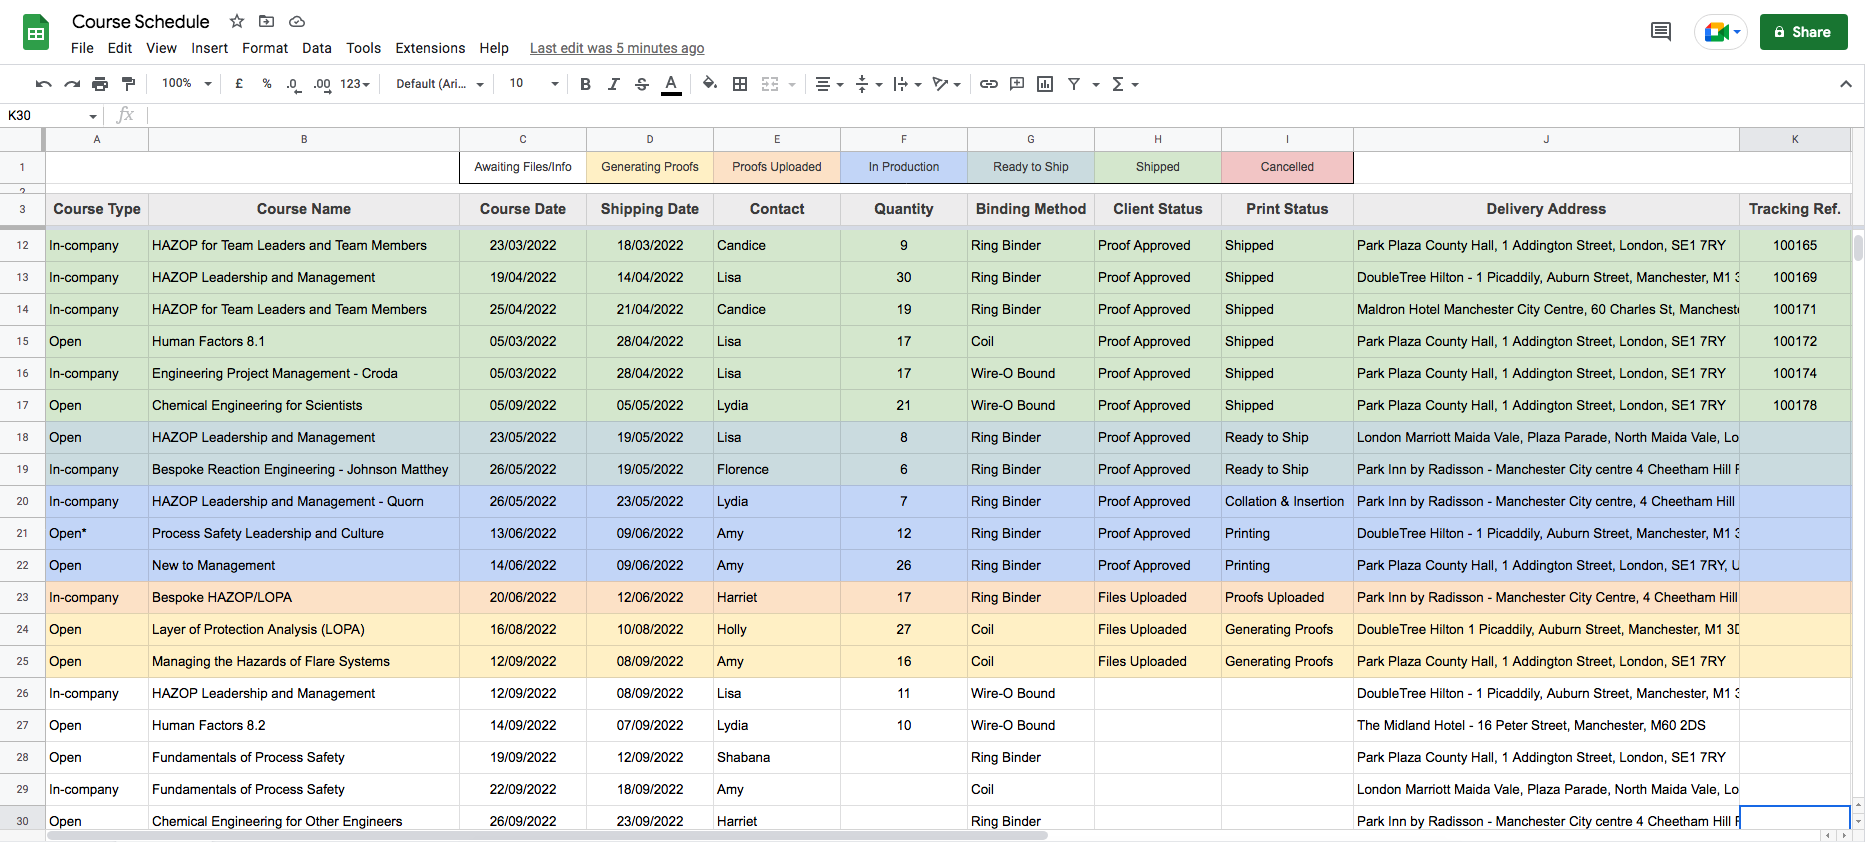Click the Share button
The height and width of the screenshot is (842, 1865).
click(1804, 32)
